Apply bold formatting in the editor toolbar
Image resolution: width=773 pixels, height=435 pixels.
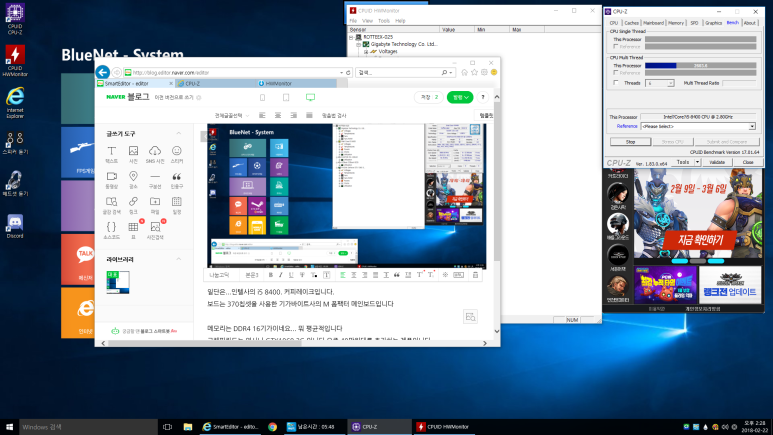[x=270, y=275]
